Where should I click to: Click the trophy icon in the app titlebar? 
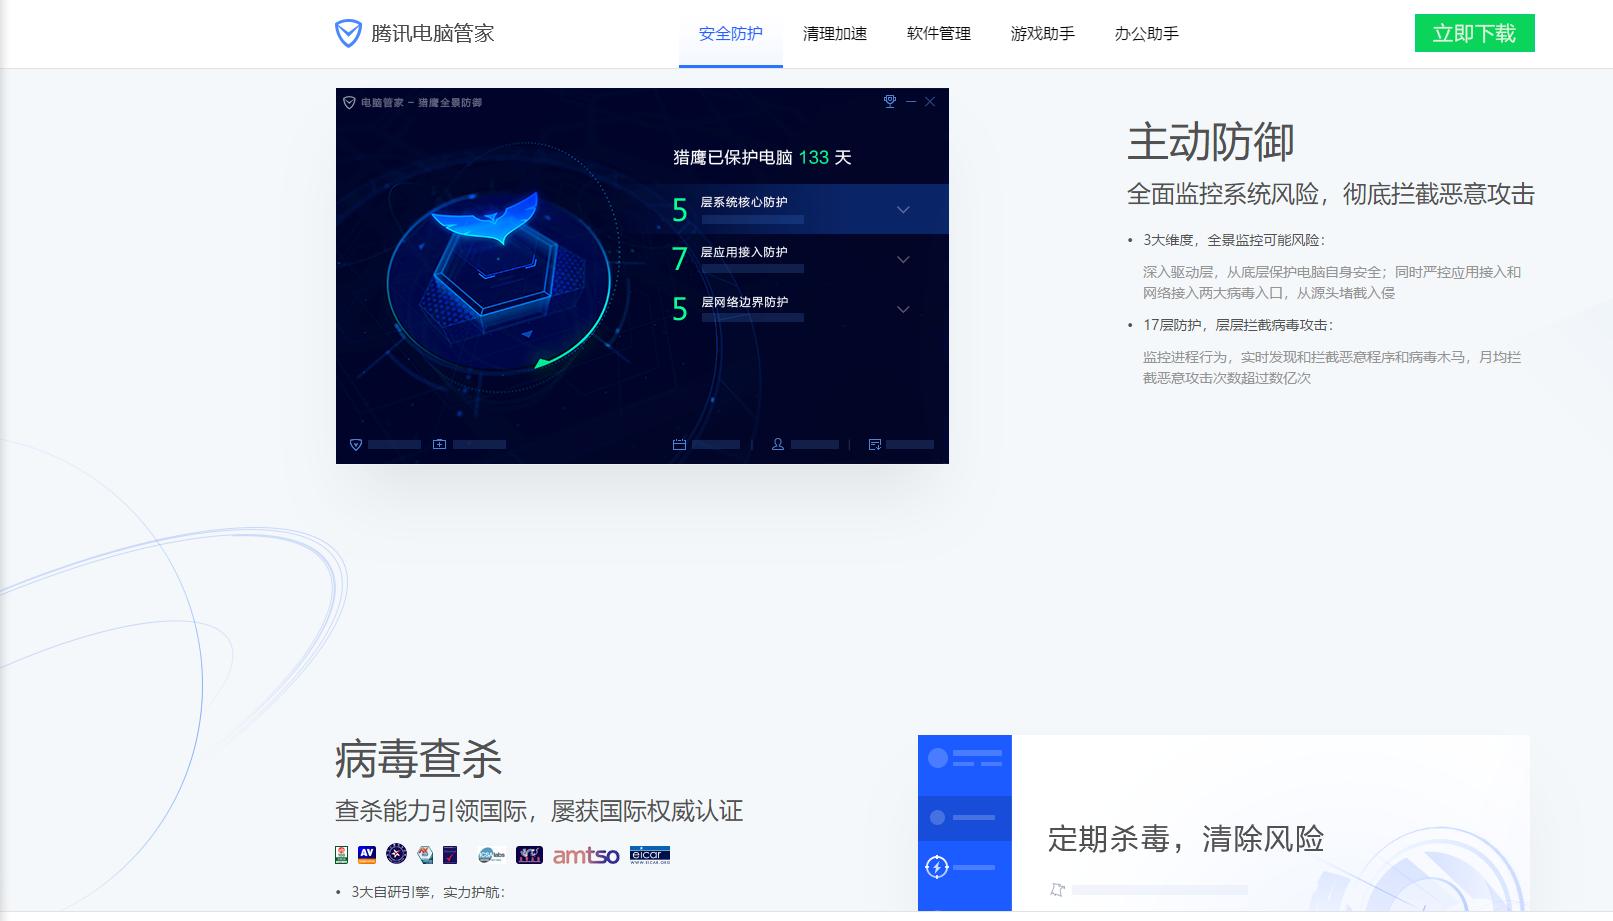coord(888,100)
